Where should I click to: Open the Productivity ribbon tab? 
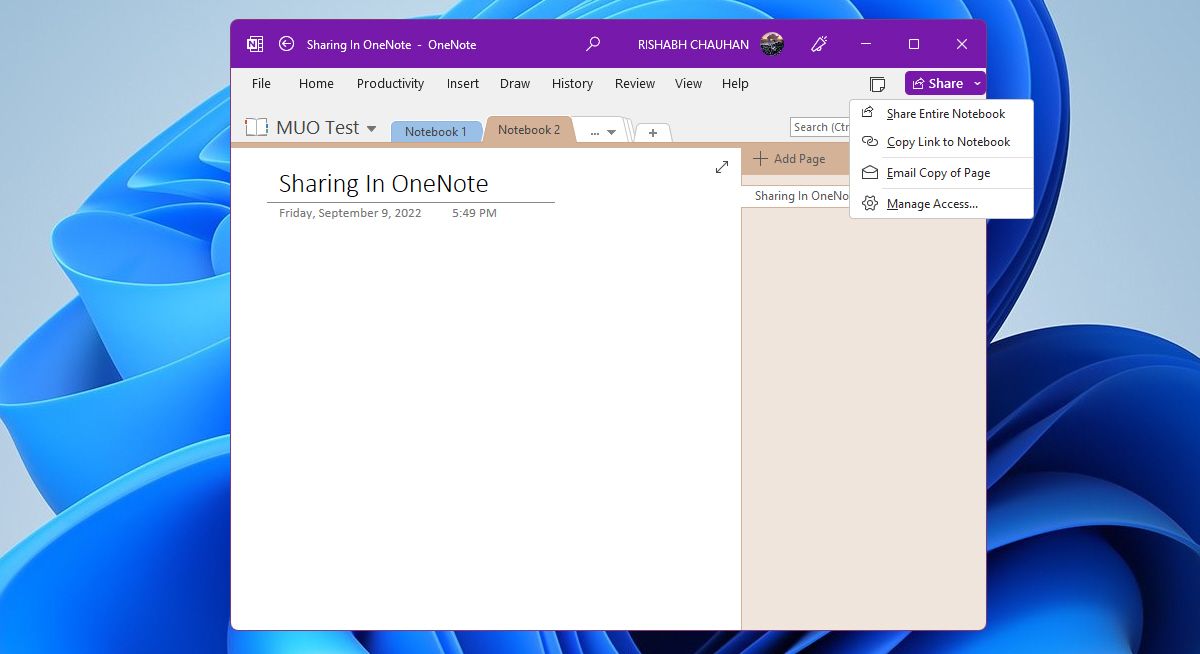point(390,83)
